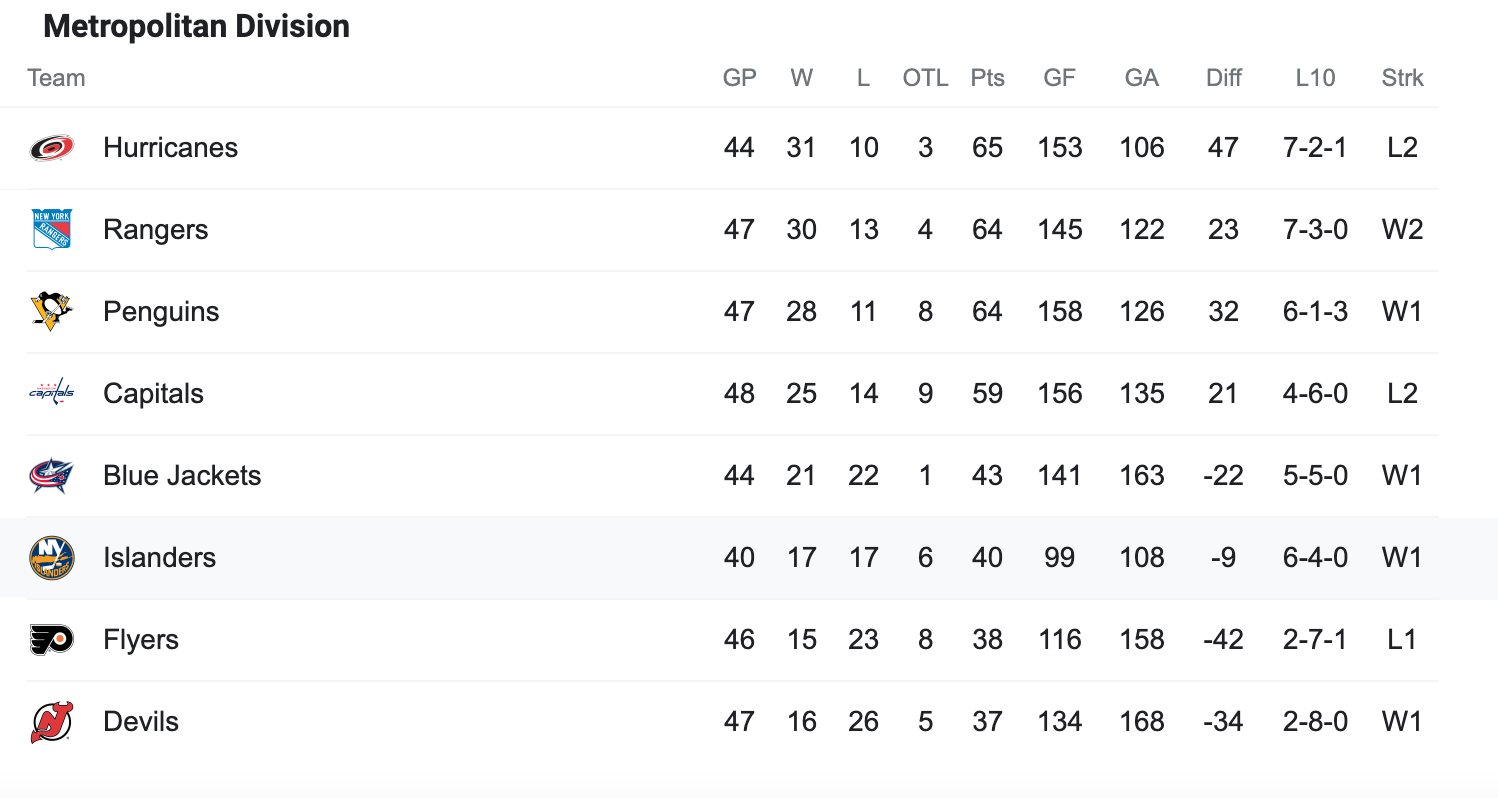The height and width of the screenshot is (798, 1498).
Task: Click the Pts column header
Action: pyautogui.click(x=987, y=78)
